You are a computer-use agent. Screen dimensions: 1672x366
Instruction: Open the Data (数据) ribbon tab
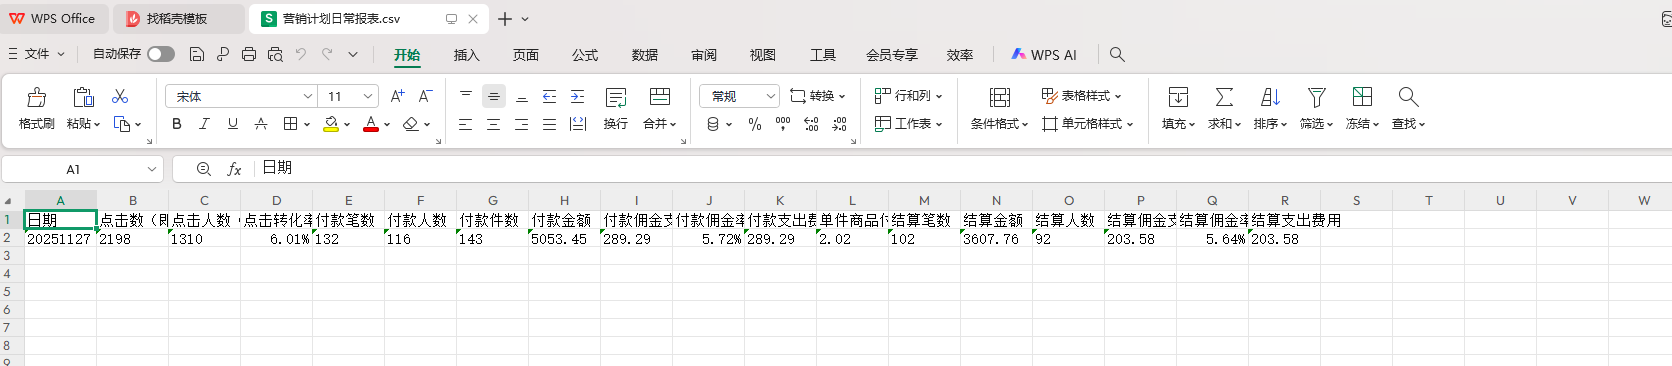[x=645, y=55]
